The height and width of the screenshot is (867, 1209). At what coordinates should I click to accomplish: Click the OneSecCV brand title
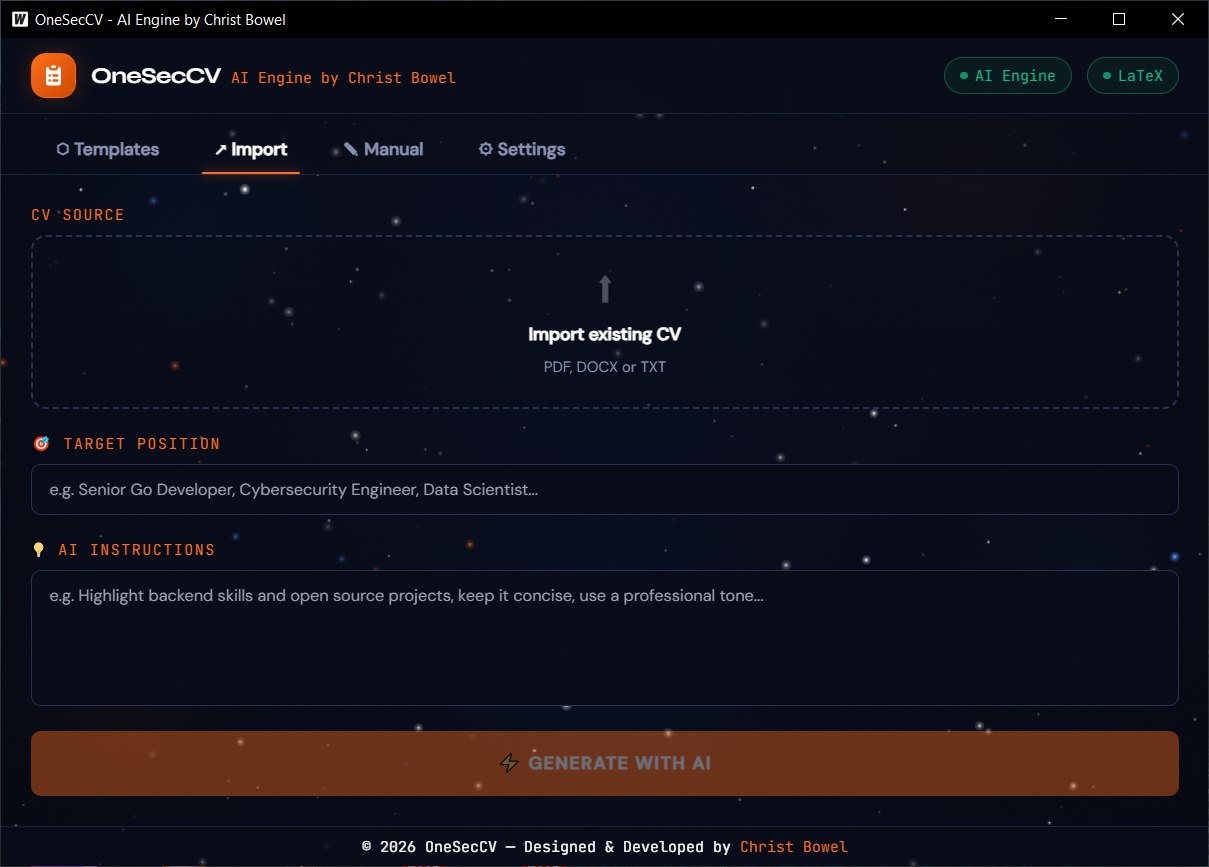click(x=155, y=76)
